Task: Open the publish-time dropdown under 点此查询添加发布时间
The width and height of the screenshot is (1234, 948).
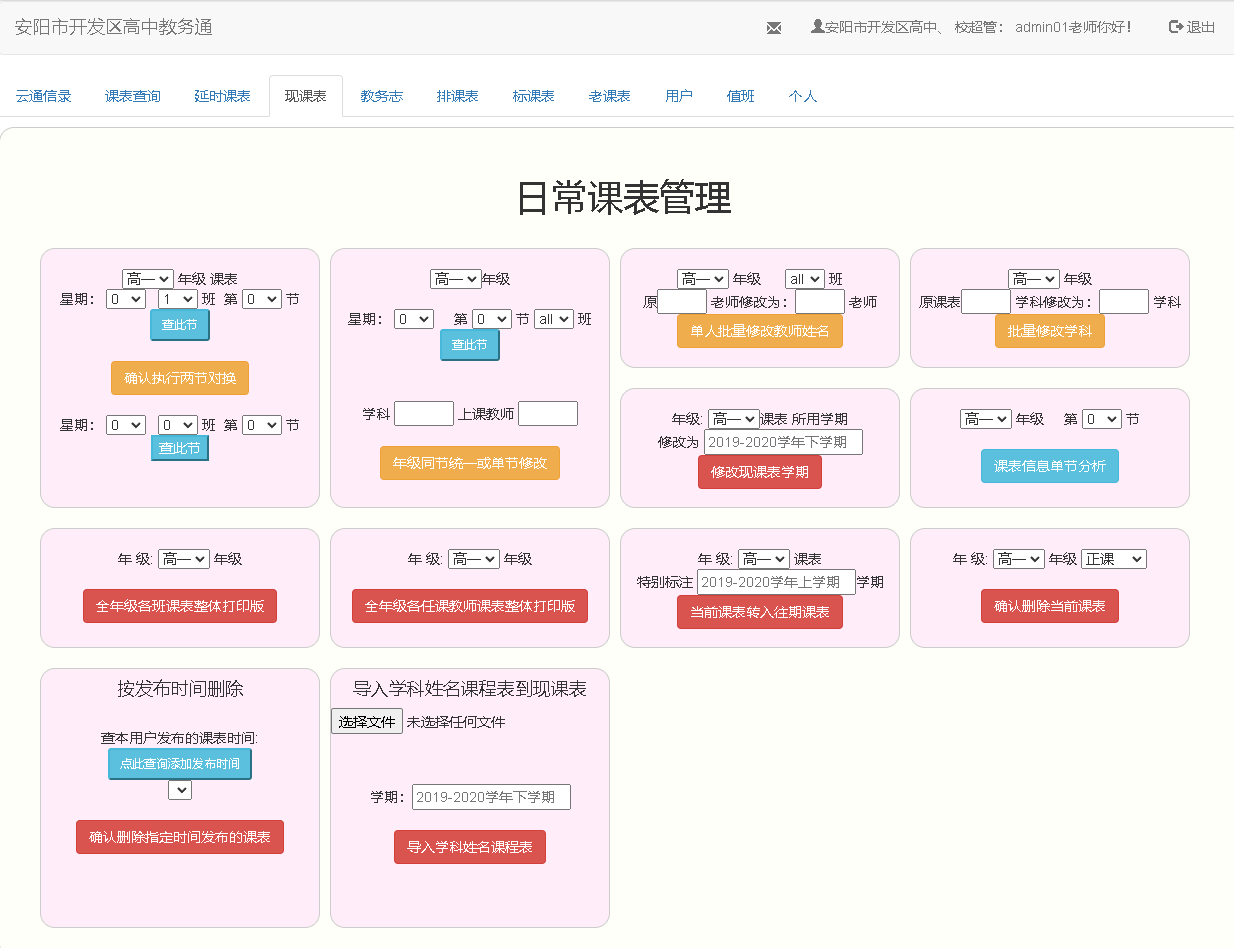Action: (x=180, y=790)
